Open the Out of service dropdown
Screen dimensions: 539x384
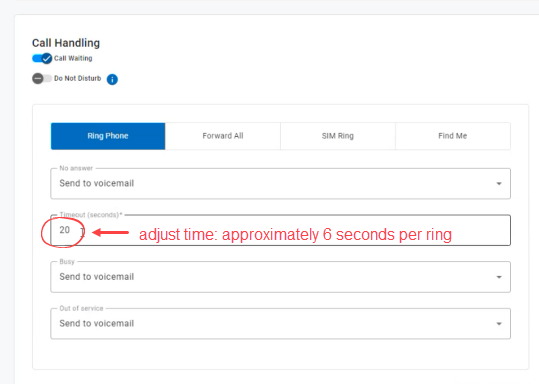pyautogui.click(x=280, y=324)
